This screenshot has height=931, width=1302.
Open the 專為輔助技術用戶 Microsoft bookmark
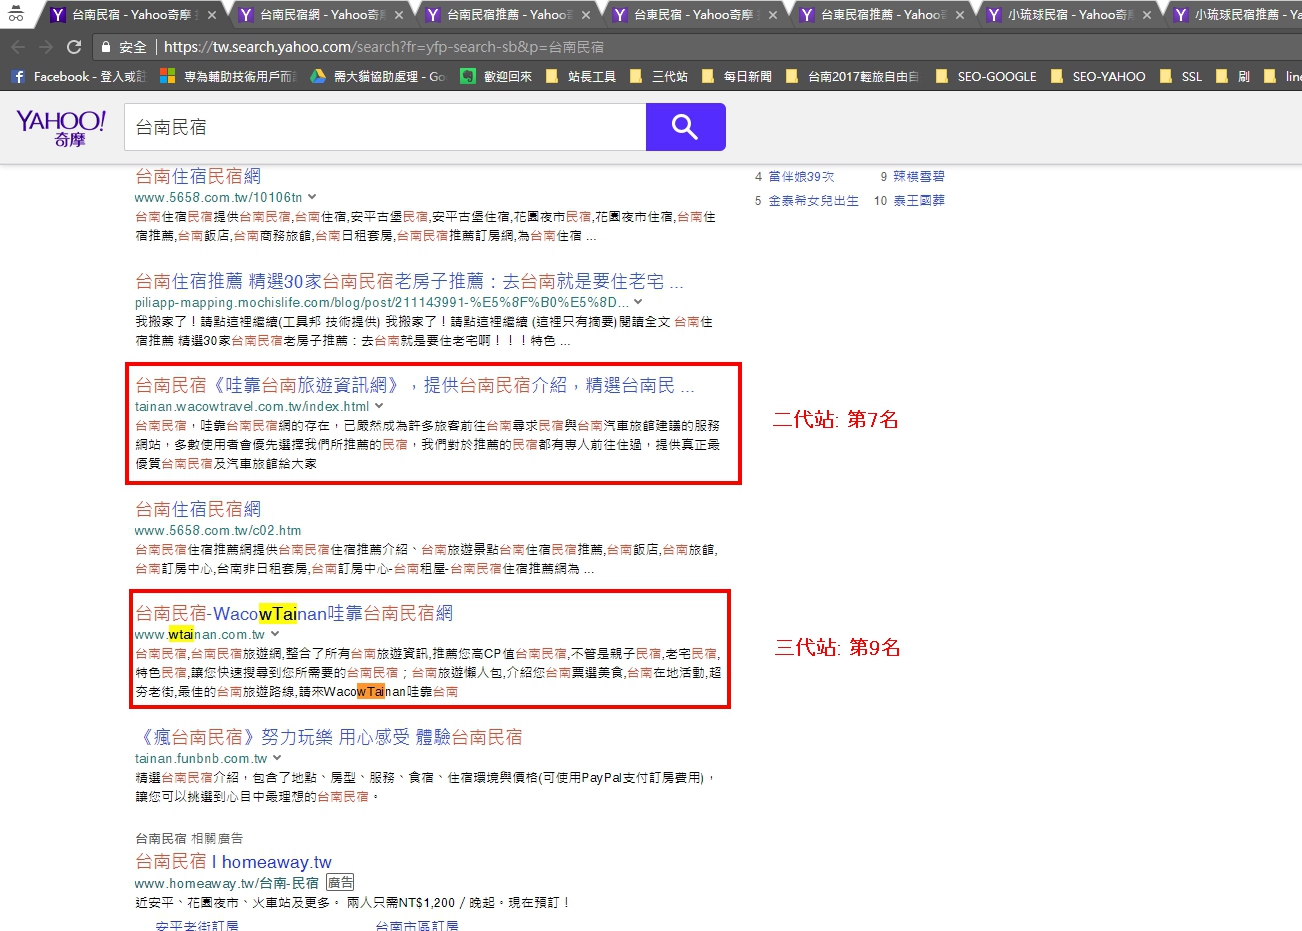click(x=228, y=76)
